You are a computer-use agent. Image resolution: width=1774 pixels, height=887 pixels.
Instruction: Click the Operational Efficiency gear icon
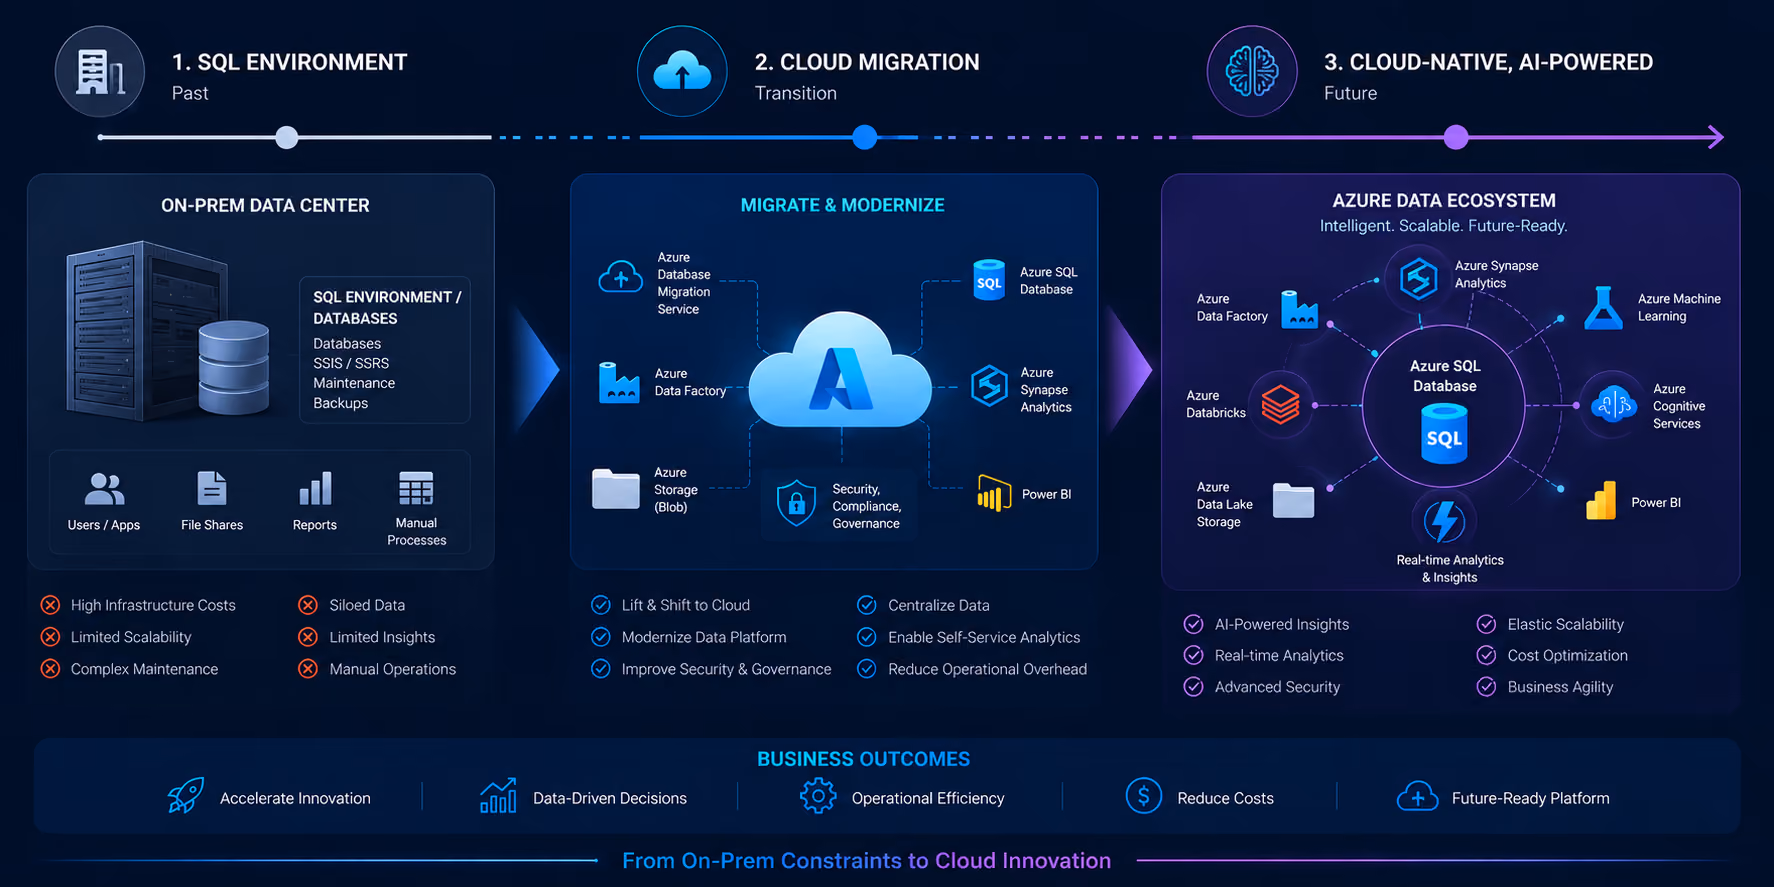817,796
